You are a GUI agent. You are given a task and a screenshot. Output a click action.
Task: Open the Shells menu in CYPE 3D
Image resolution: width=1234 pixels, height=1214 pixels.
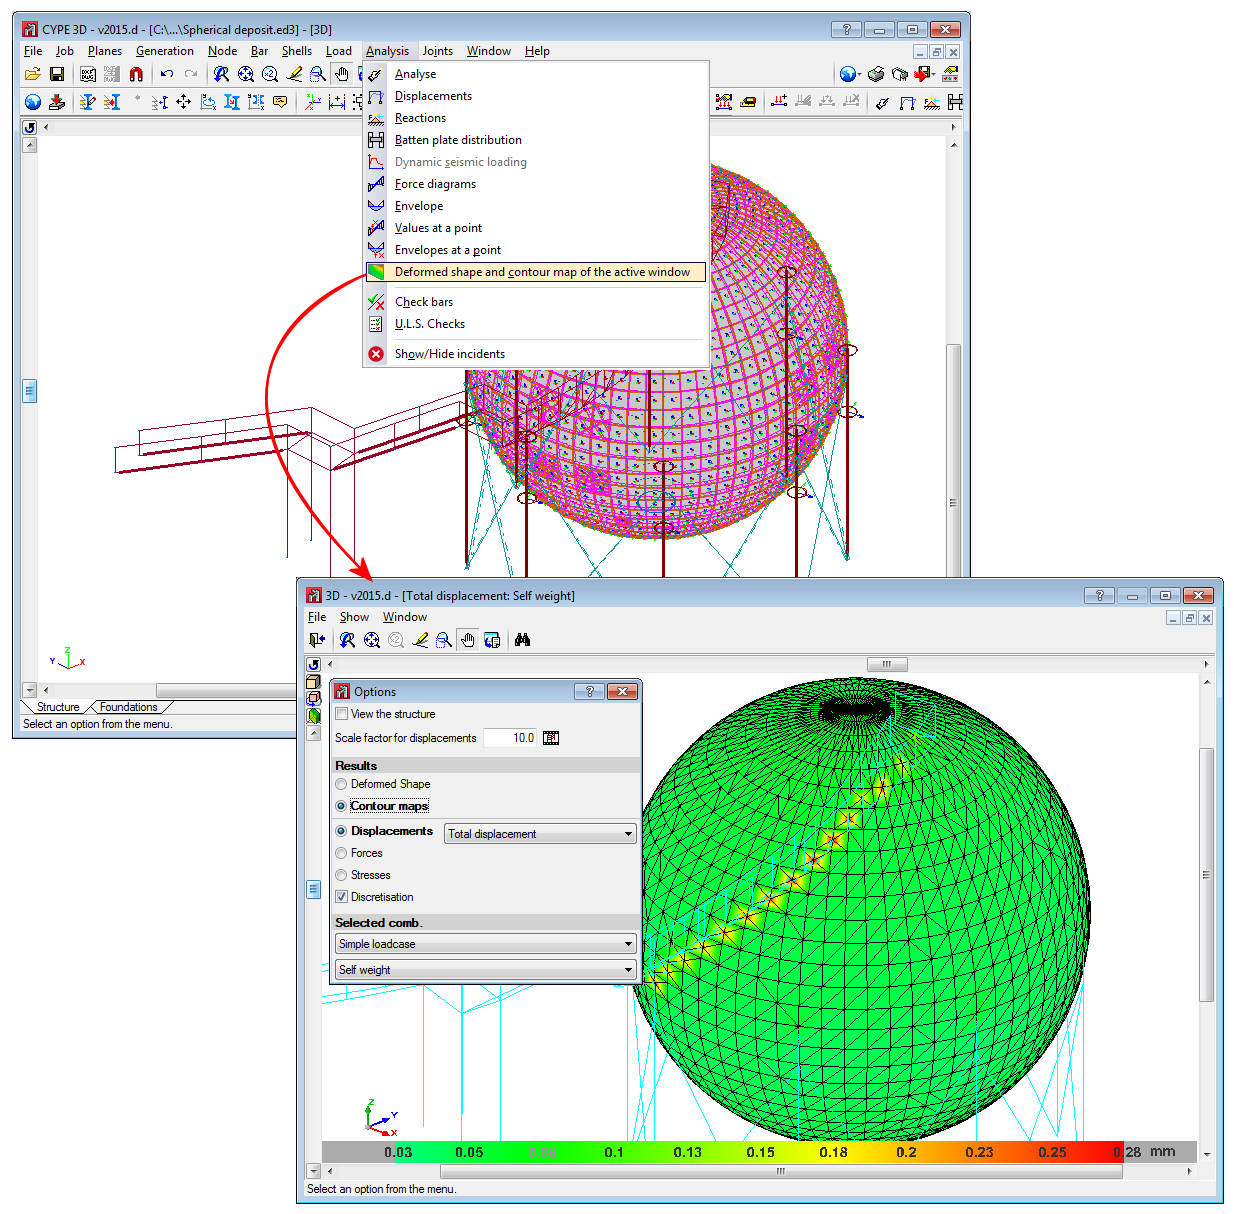(x=297, y=51)
